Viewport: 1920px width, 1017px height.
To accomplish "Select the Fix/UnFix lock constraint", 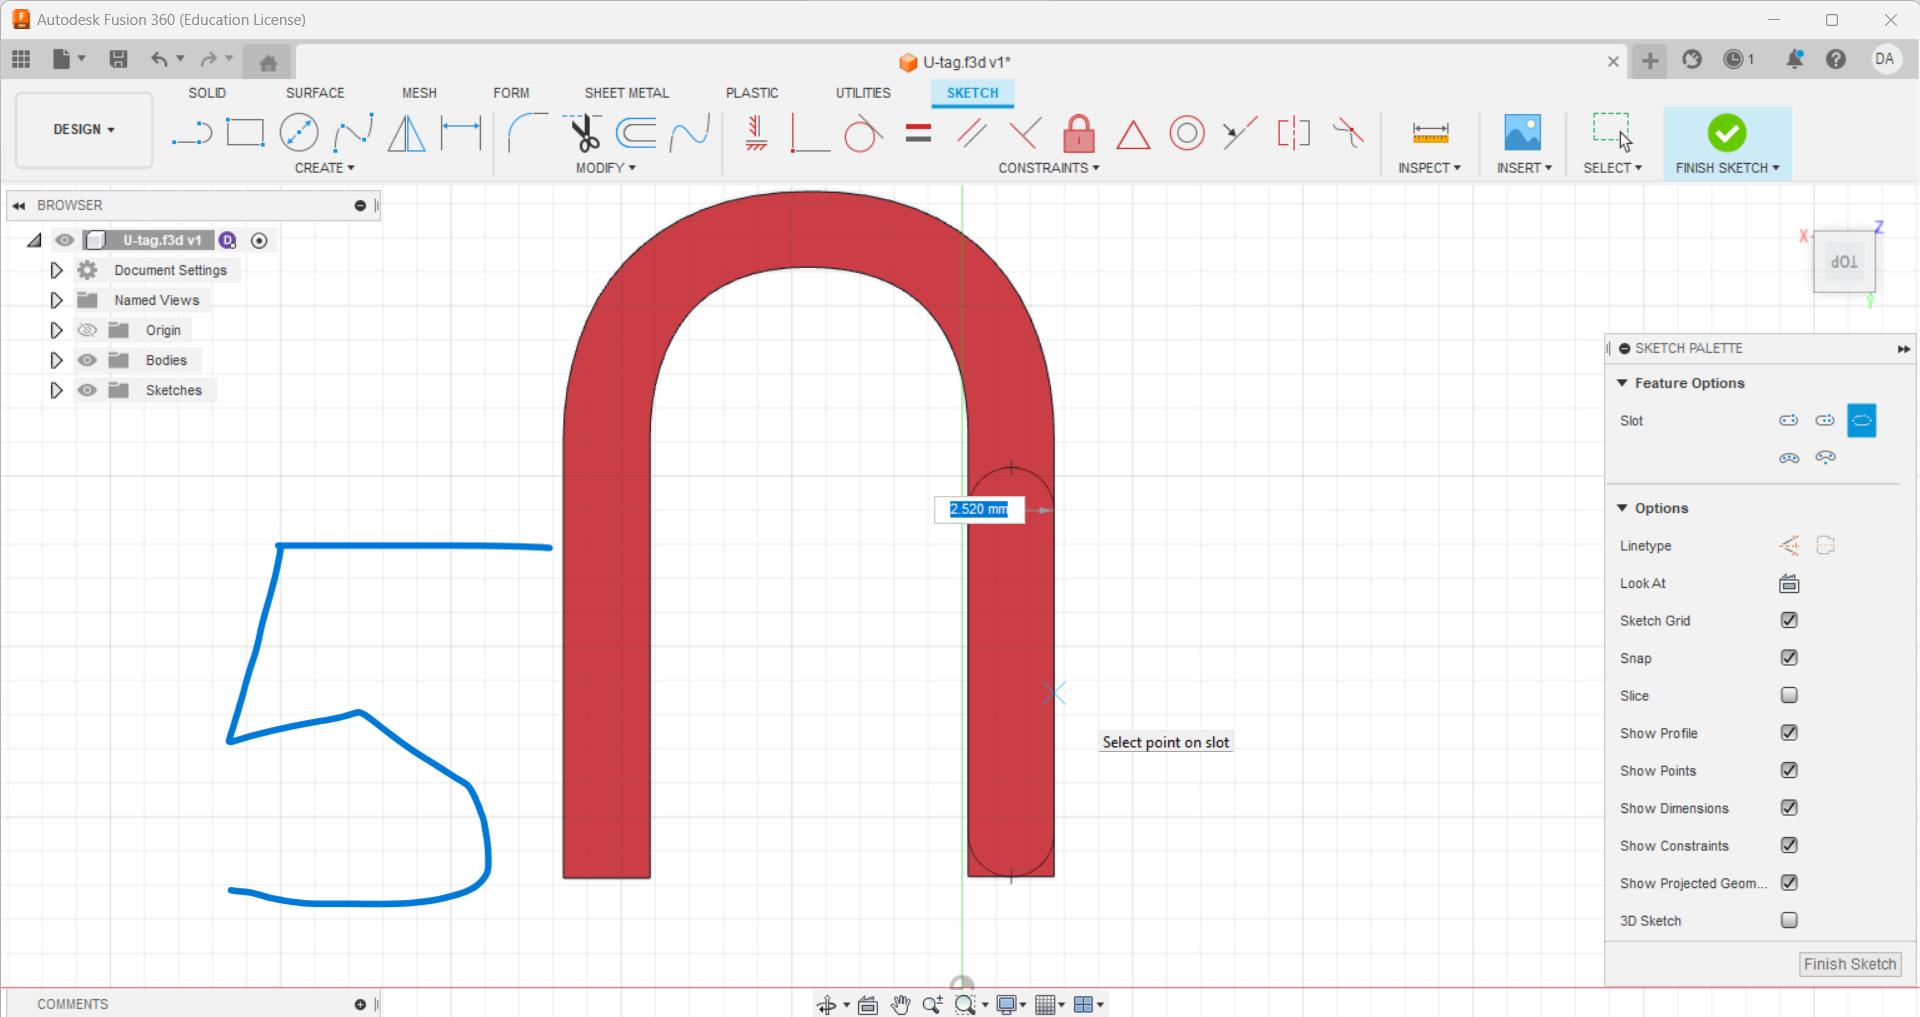I will point(1078,133).
